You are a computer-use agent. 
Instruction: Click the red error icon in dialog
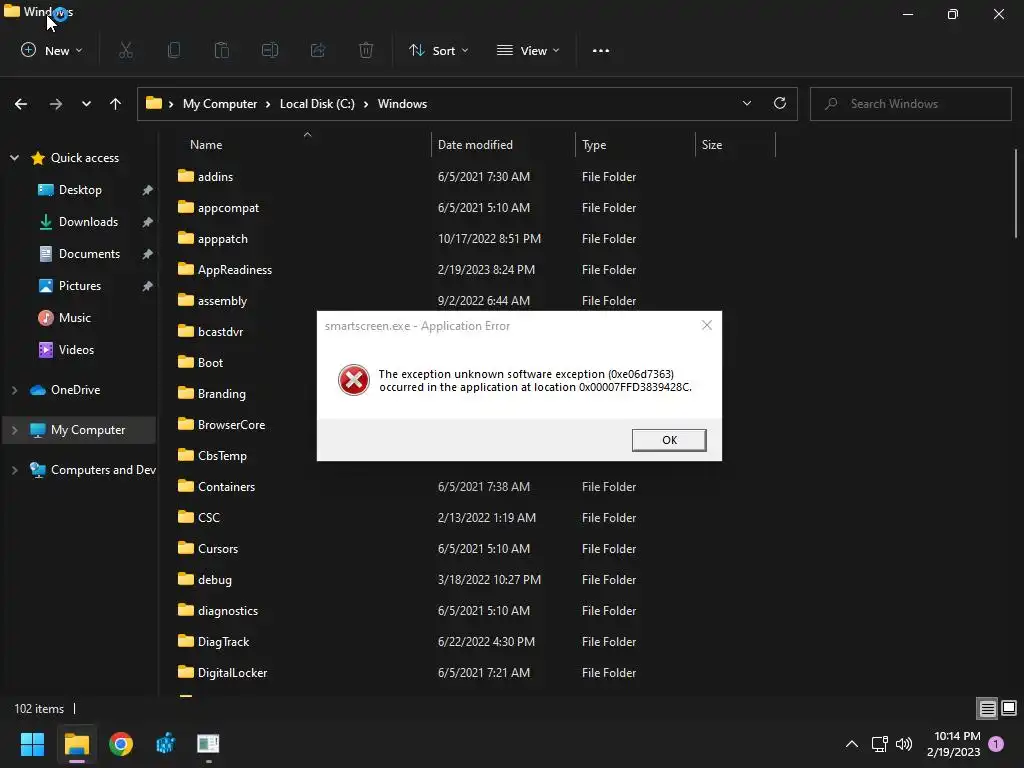click(353, 380)
